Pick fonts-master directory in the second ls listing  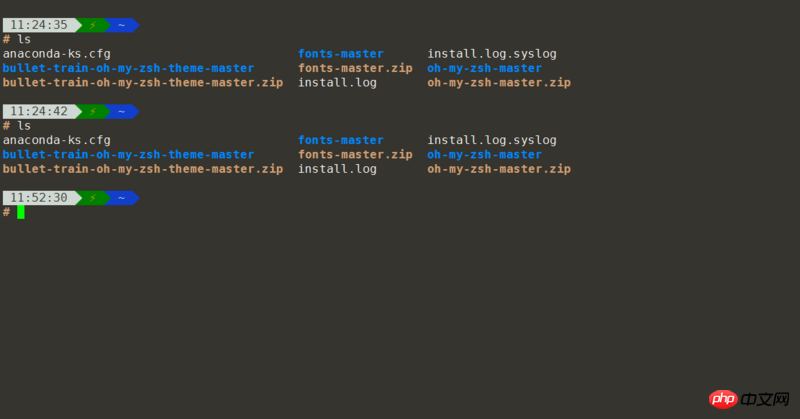[x=341, y=140]
